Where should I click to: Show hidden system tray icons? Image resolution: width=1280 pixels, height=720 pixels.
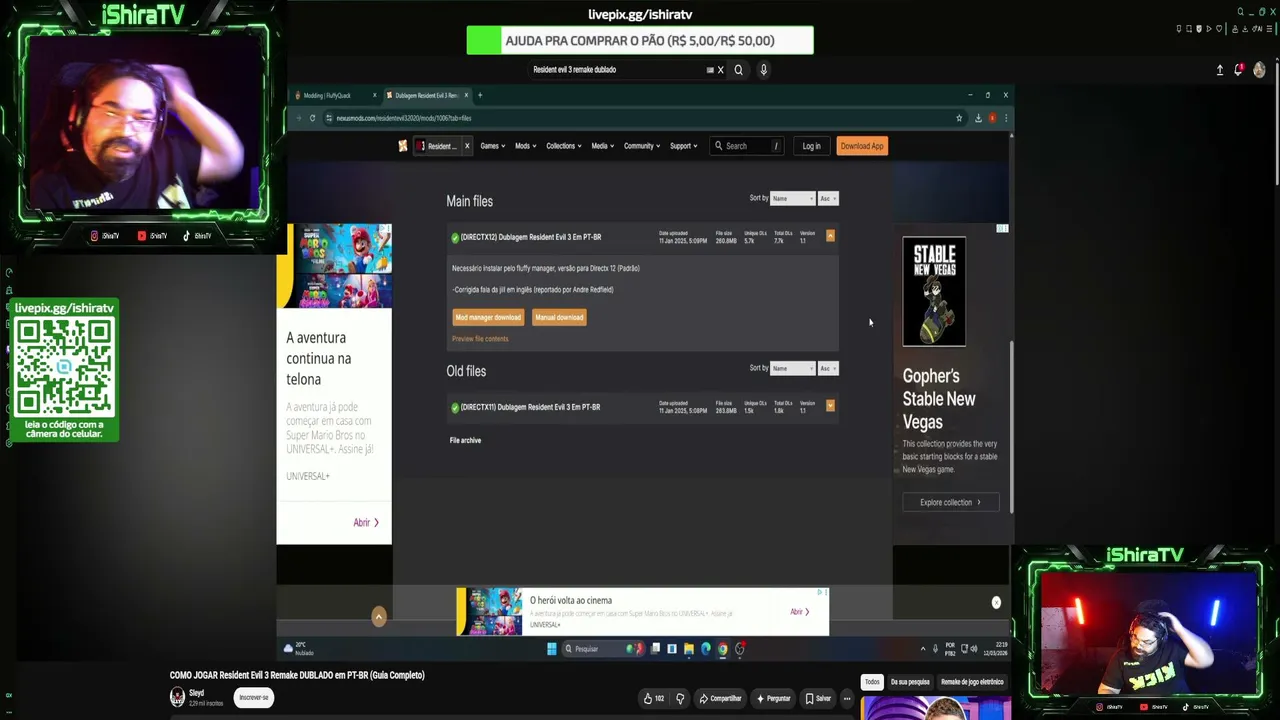[923, 649]
